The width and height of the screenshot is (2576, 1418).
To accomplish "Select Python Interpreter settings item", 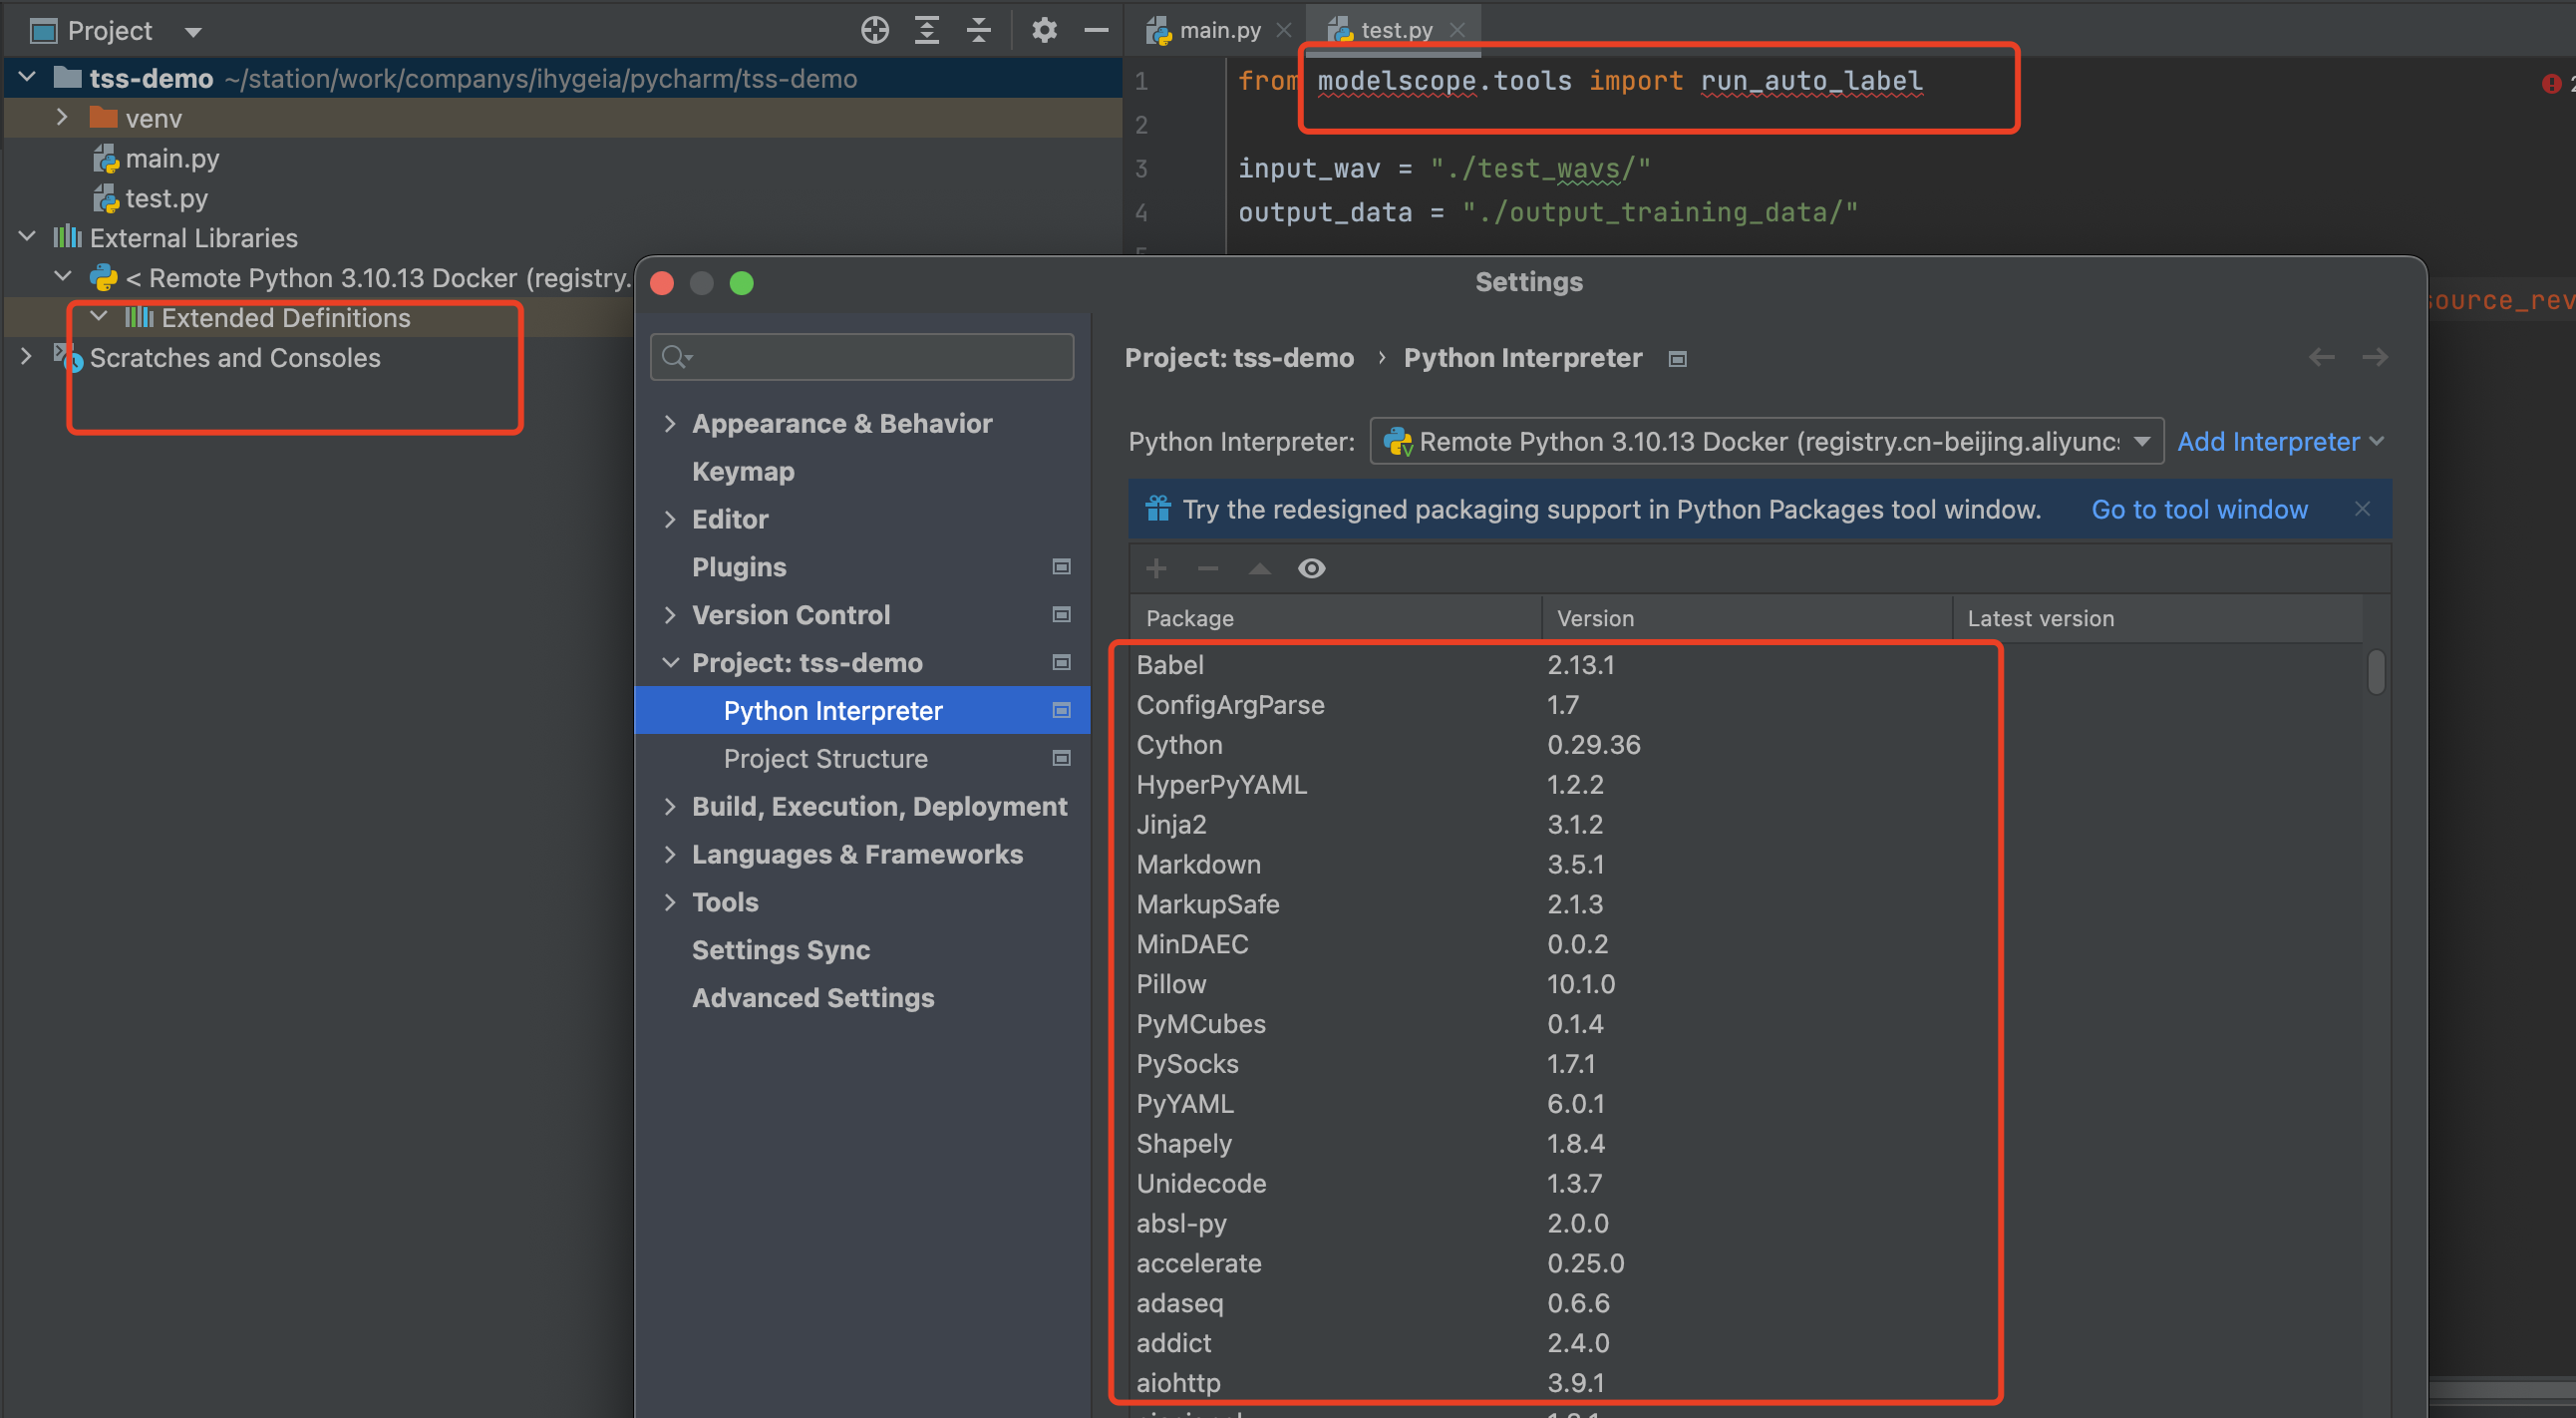I will pos(862,710).
